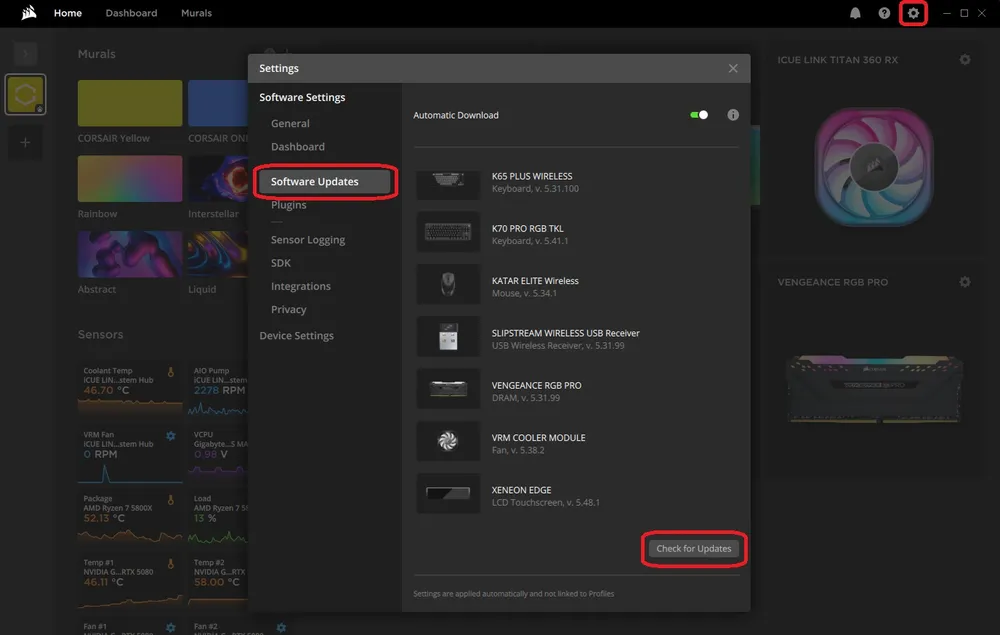
Task: Click K70 PRO RGB TKL device name
Action: click(x=527, y=228)
